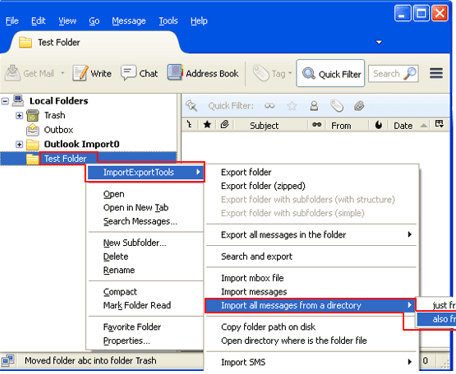Open the Tools menu
The width and height of the screenshot is (456, 374).
(x=168, y=21)
